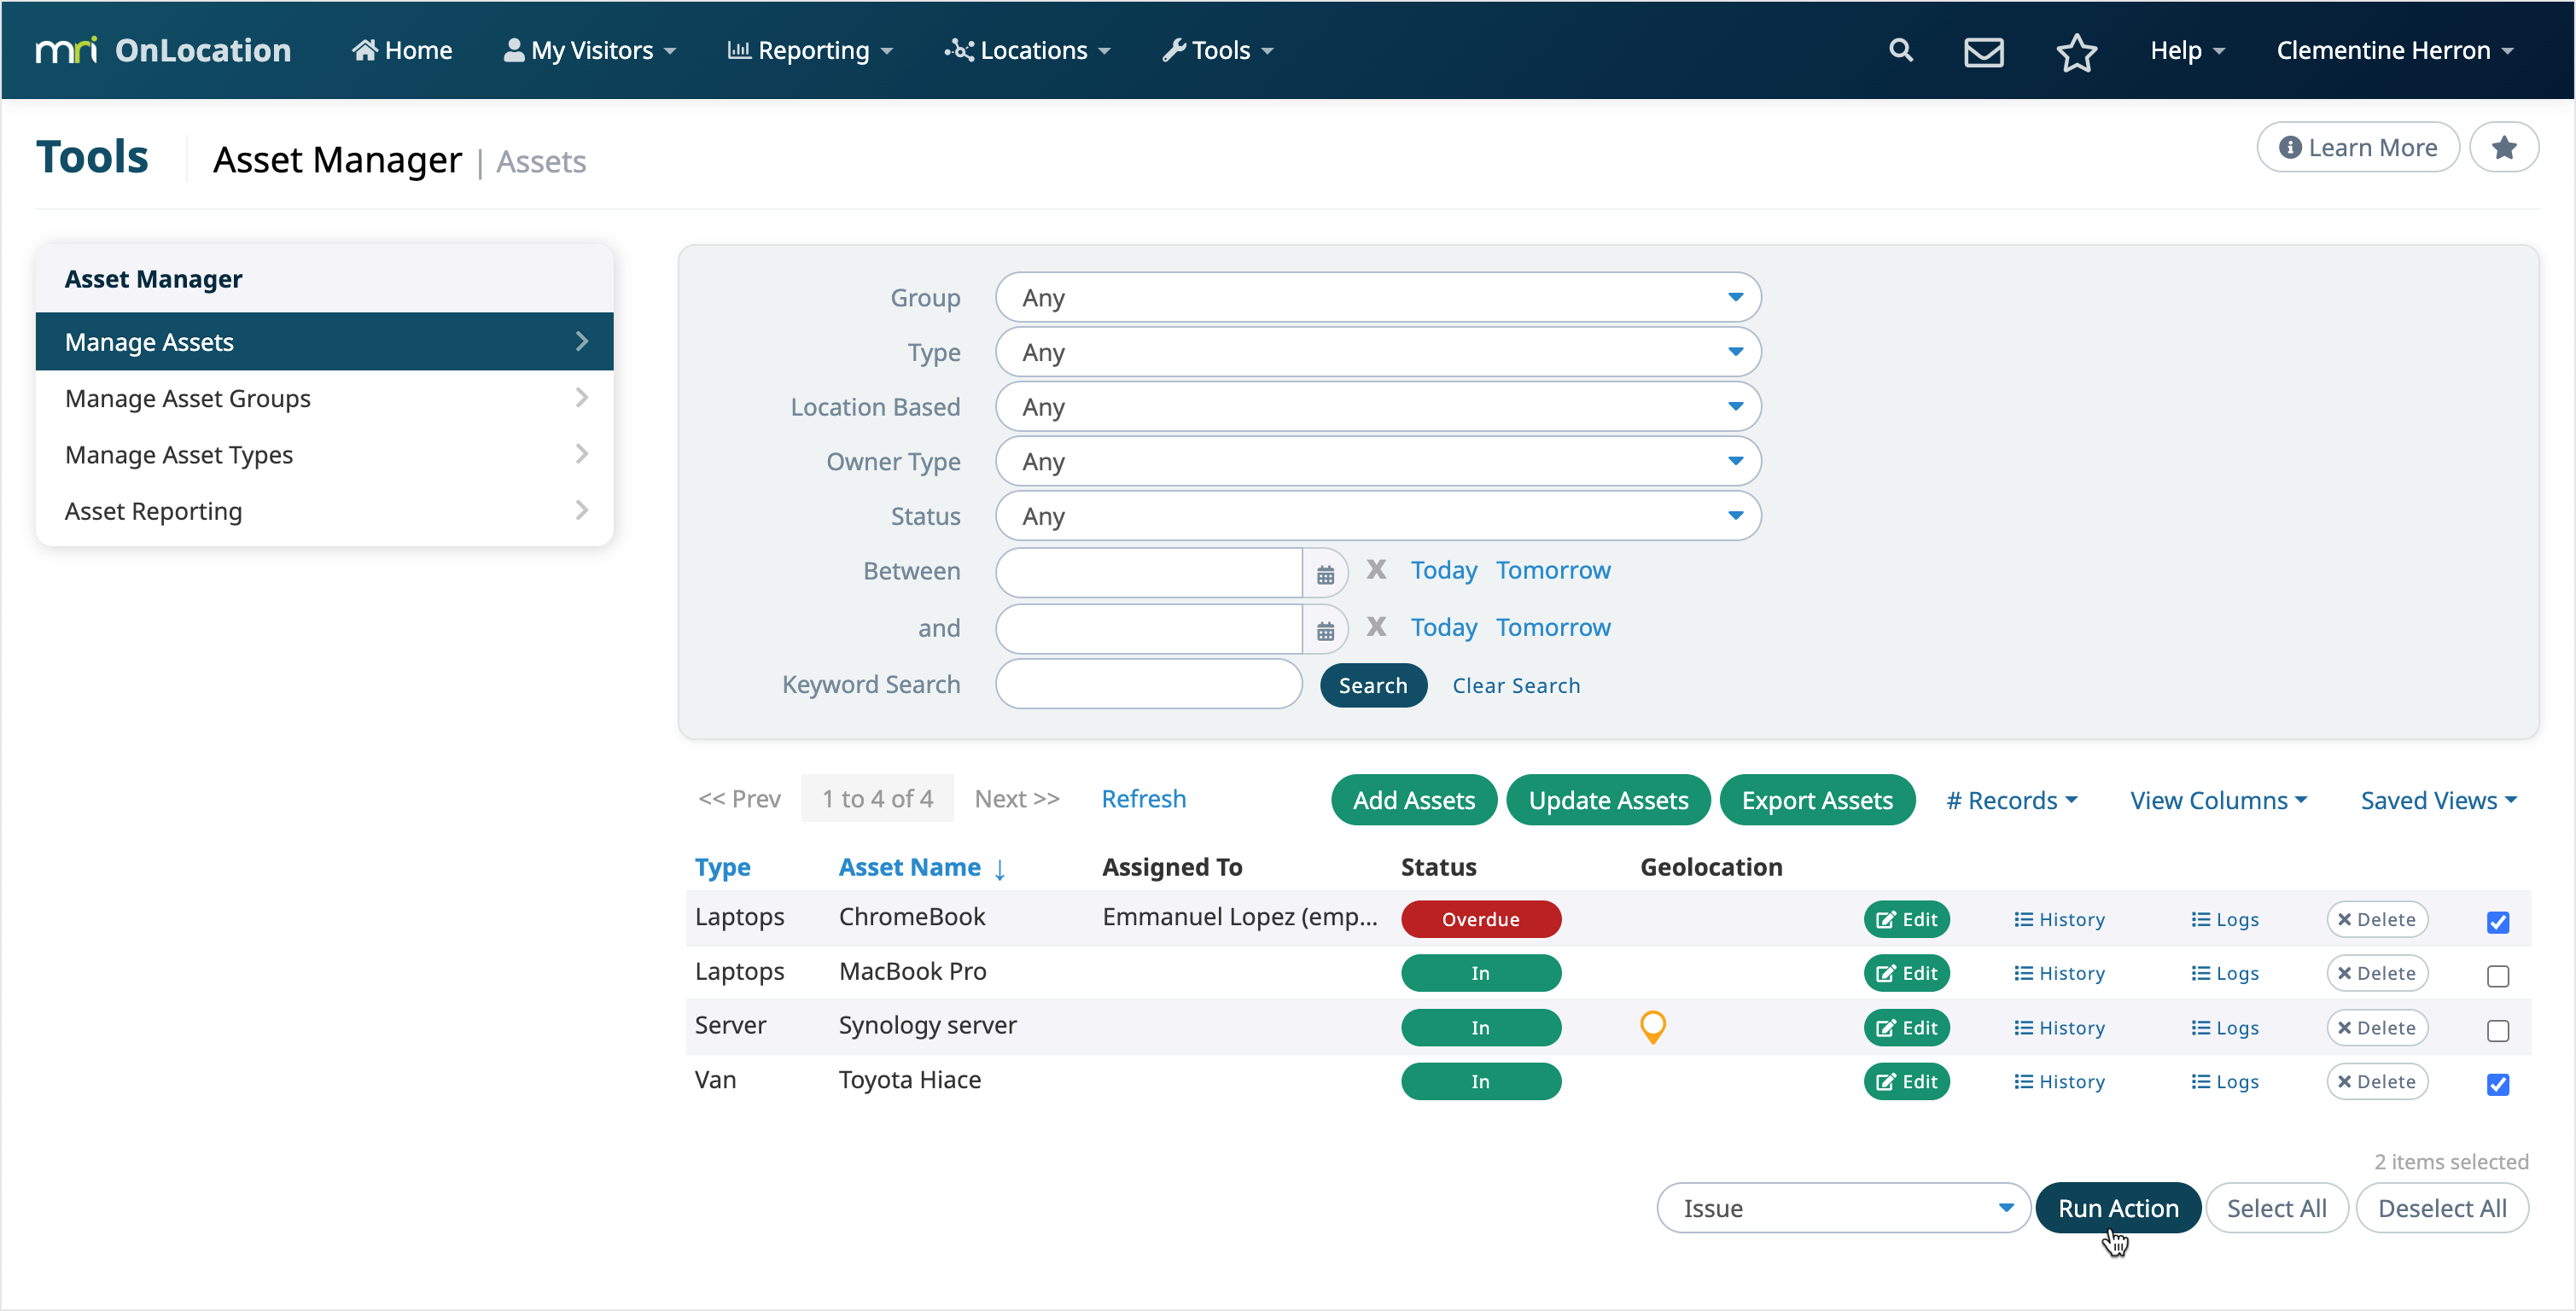Open the My Visitors menu

click(589, 50)
